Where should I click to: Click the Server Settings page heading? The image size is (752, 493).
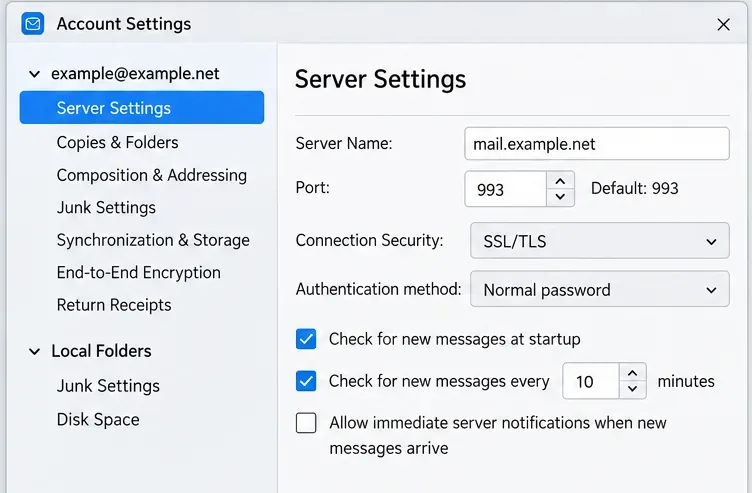point(380,79)
